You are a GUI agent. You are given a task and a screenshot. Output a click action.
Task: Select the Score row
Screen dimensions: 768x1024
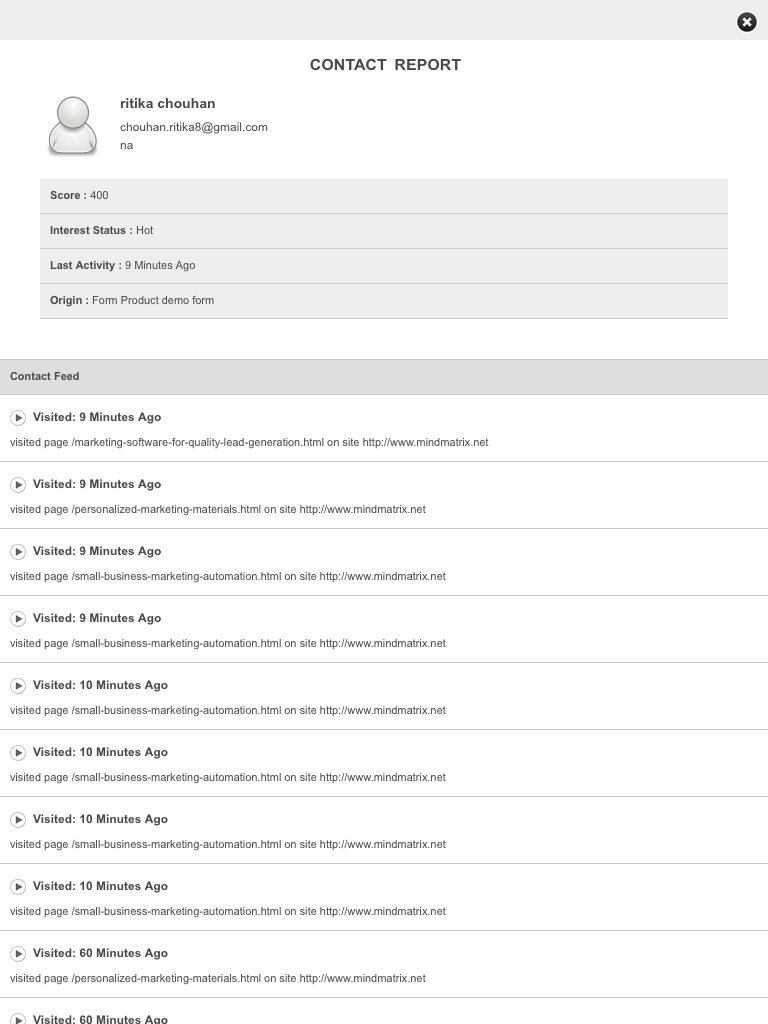[384, 196]
